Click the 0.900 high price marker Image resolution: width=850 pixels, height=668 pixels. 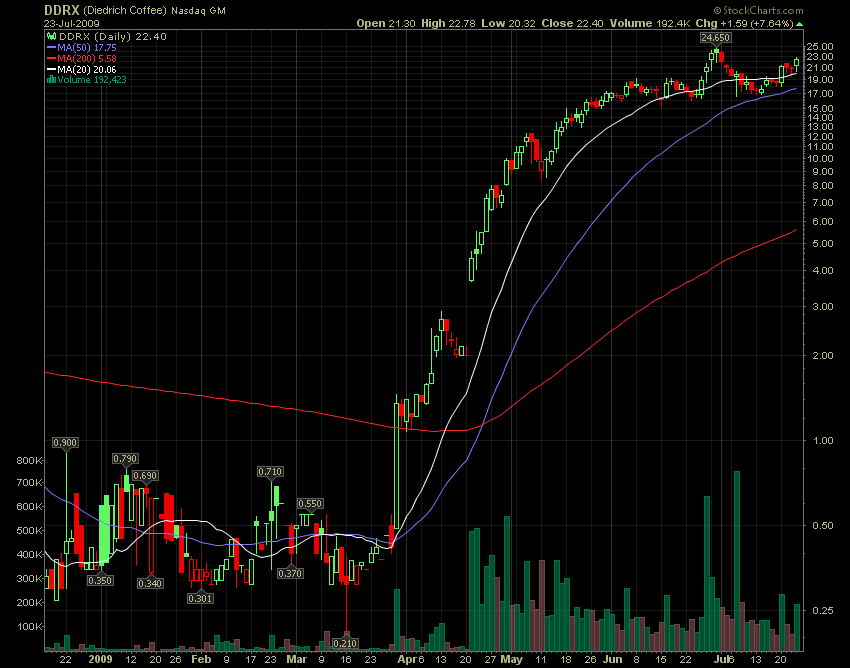click(x=65, y=443)
